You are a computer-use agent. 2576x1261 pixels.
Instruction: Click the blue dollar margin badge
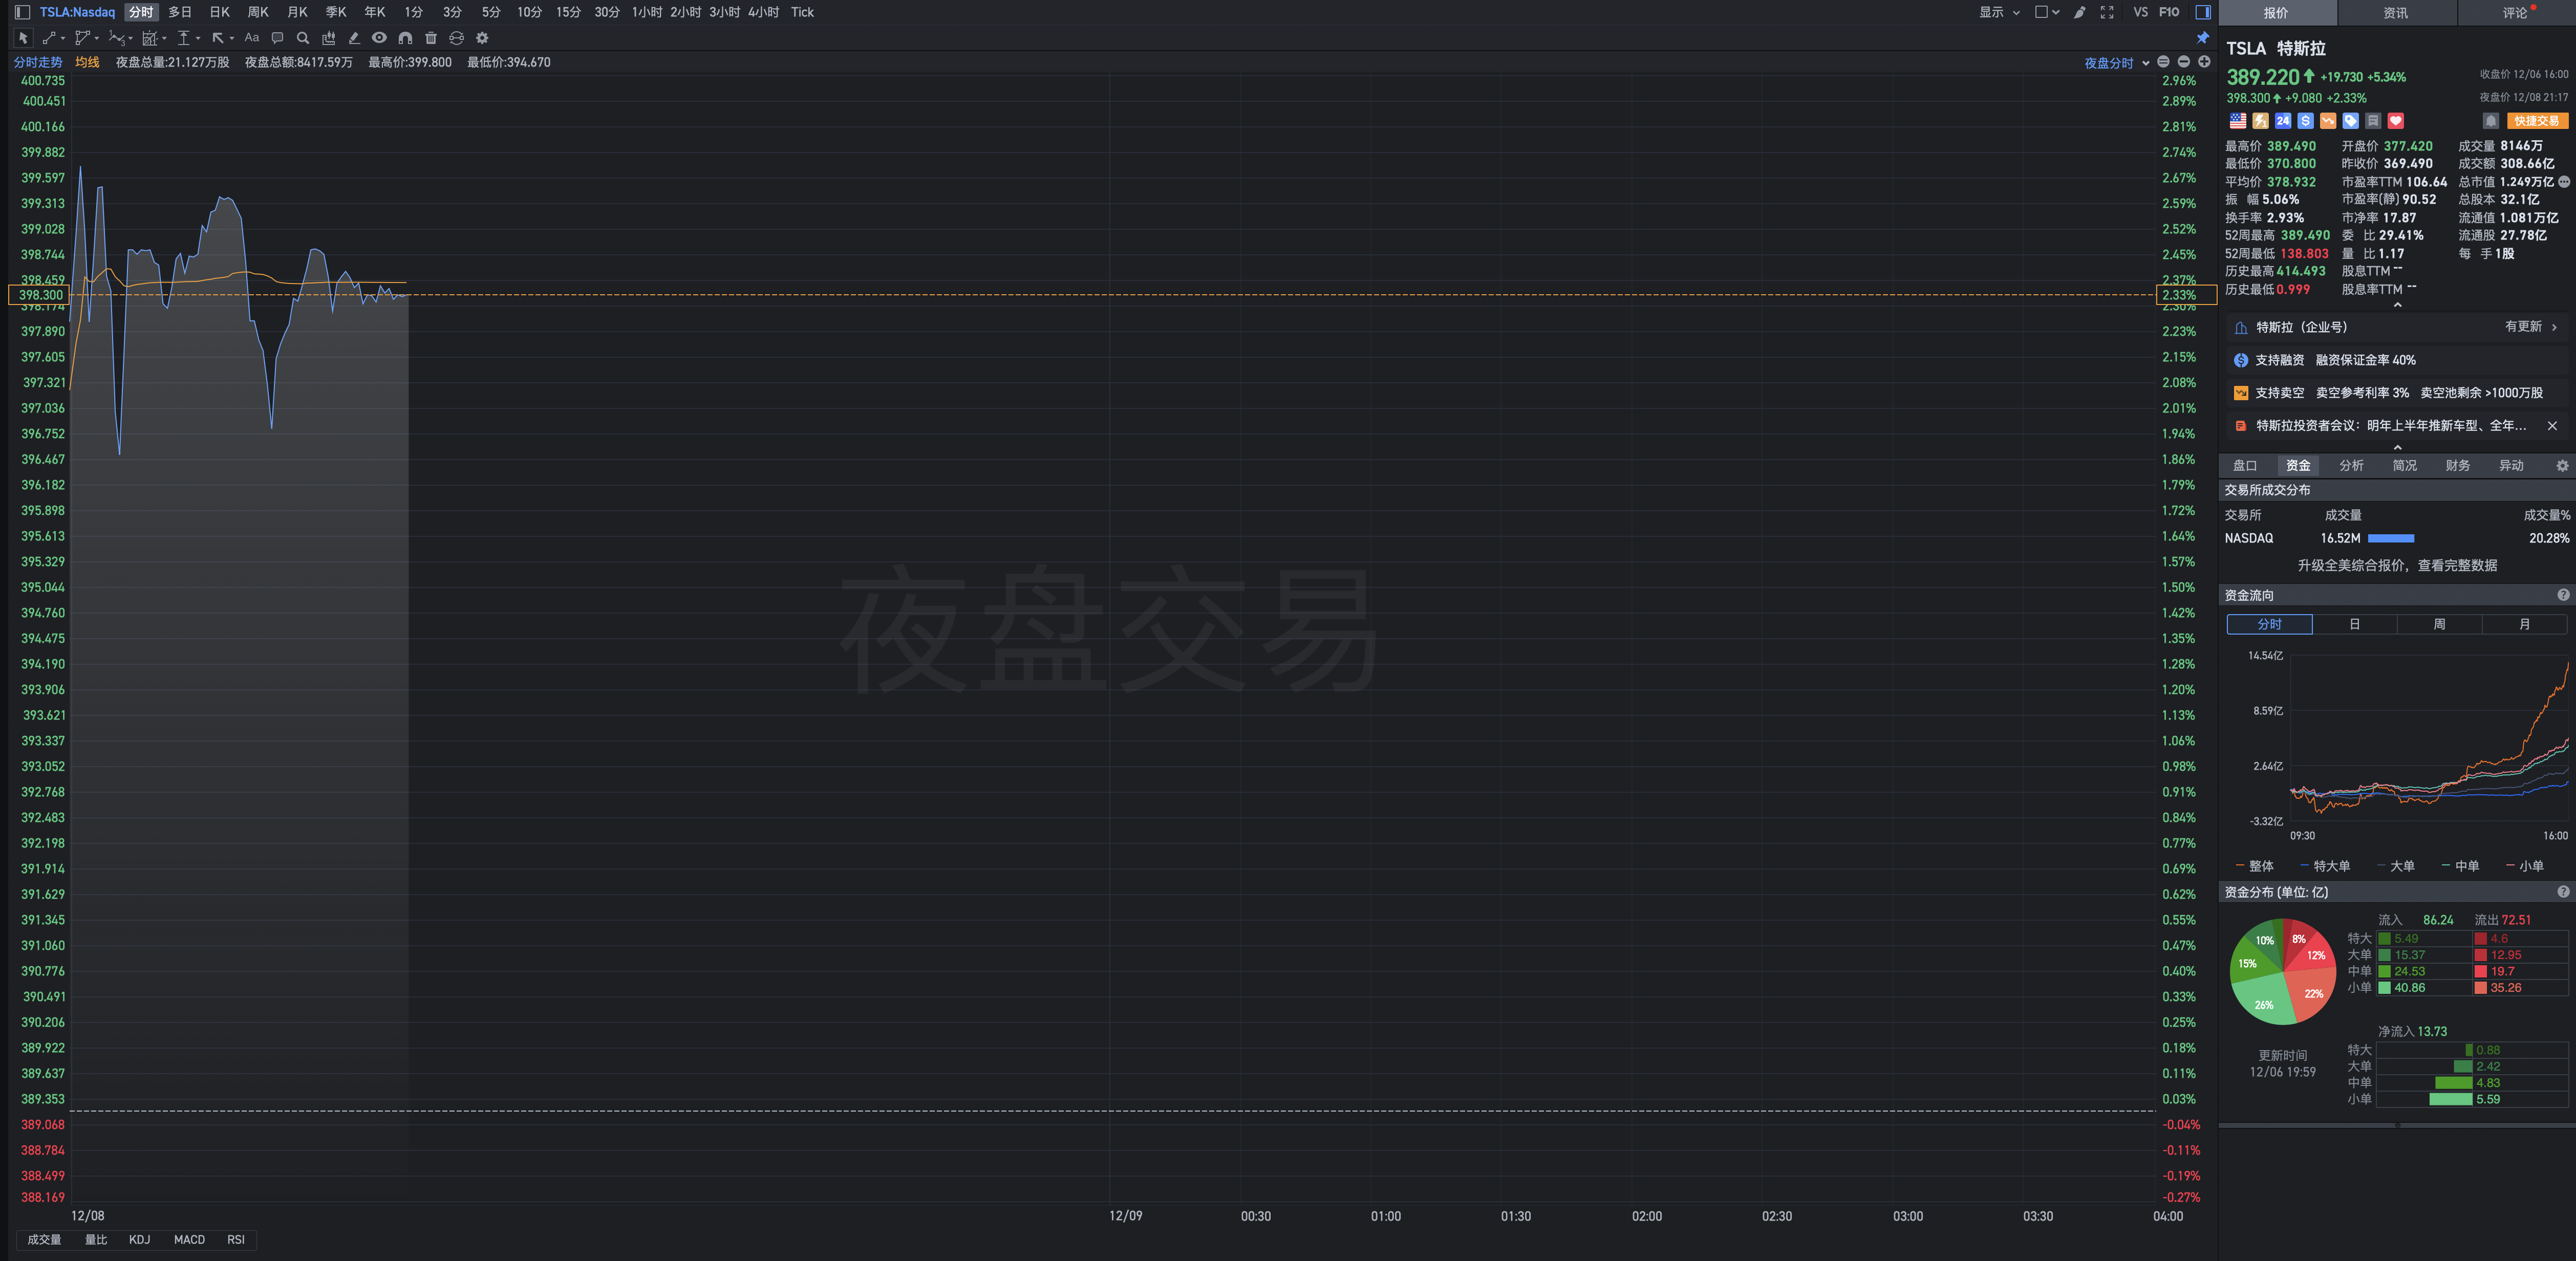point(2305,121)
